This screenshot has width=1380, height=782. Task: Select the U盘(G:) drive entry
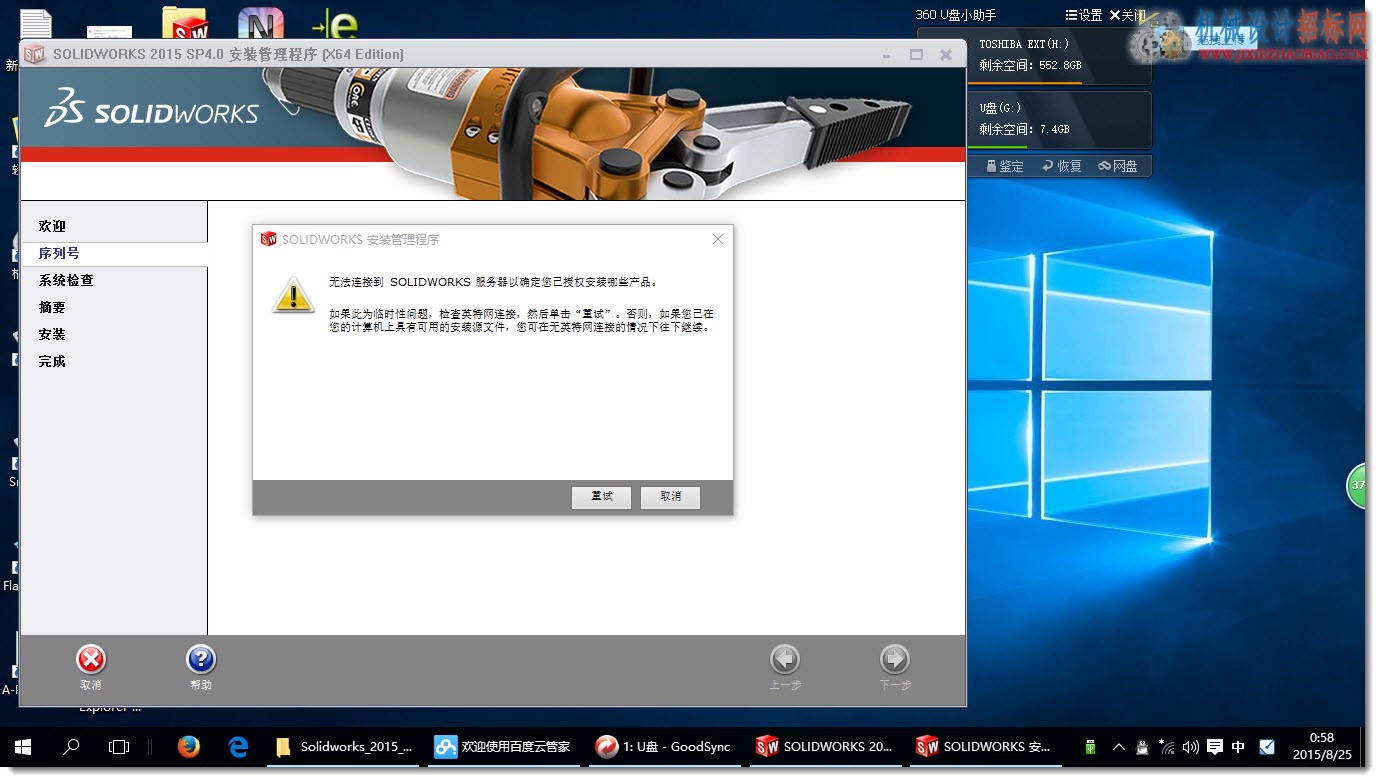[x=1060, y=120]
